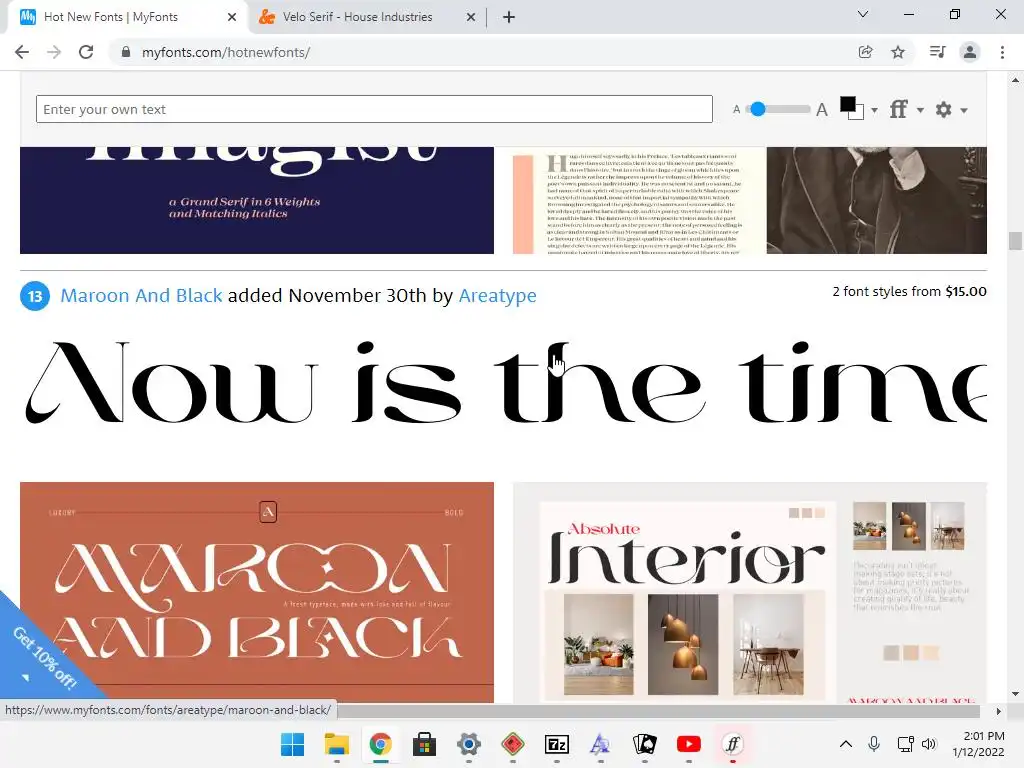The image size is (1024, 768).
Task: Open the Imagist text specimen image
Action: click(x=750, y=200)
